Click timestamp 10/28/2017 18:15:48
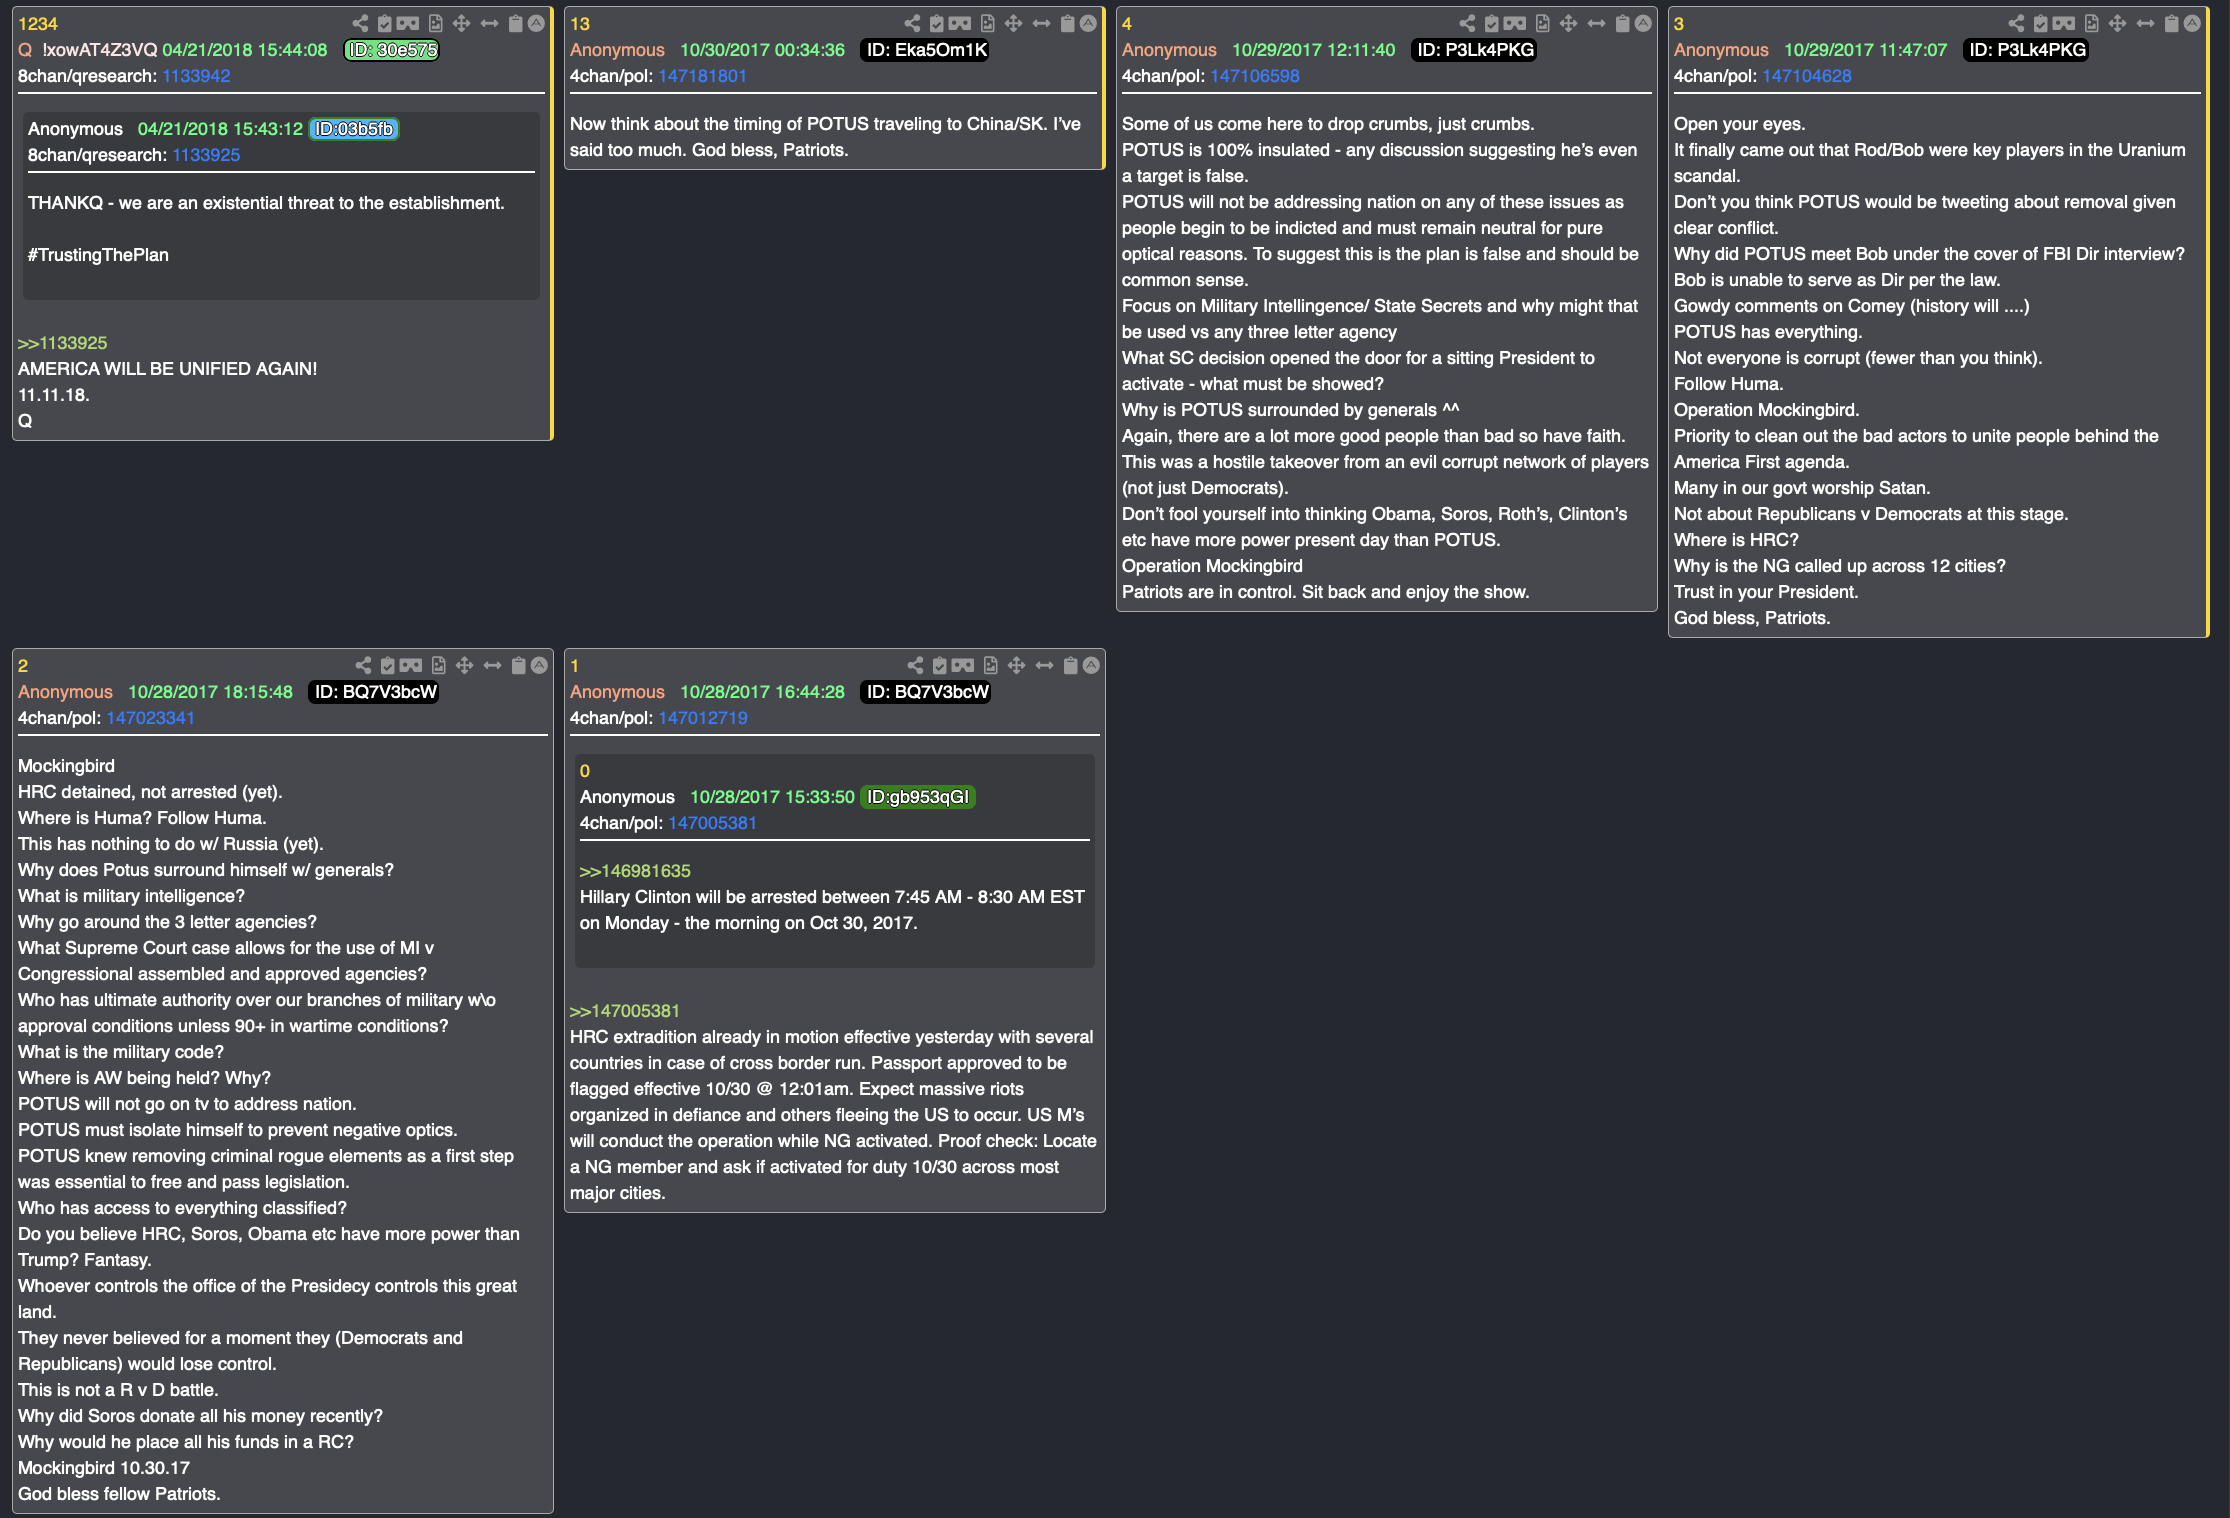The width and height of the screenshot is (2230, 1518). tap(210, 692)
